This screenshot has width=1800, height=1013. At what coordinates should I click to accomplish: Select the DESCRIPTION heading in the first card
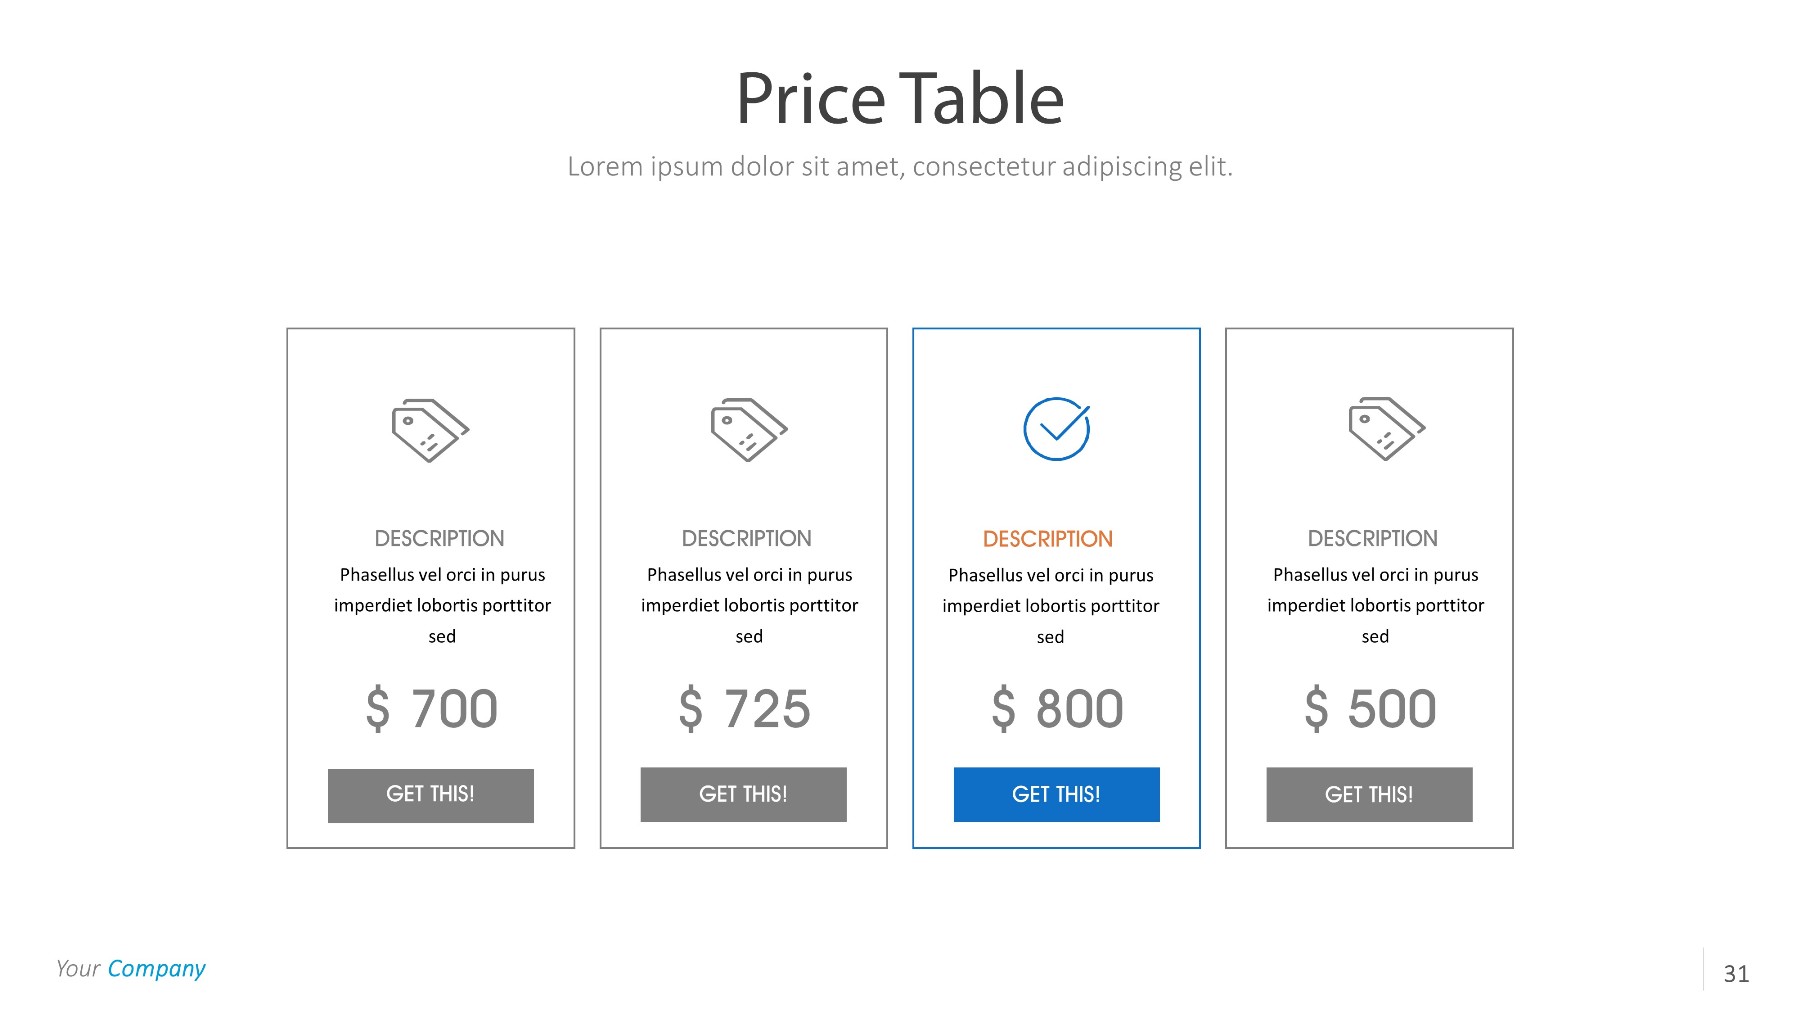click(439, 538)
